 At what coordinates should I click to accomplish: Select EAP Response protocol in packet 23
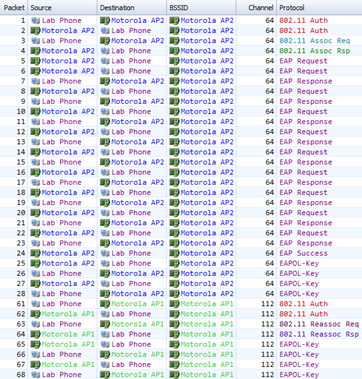tap(306, 243)
